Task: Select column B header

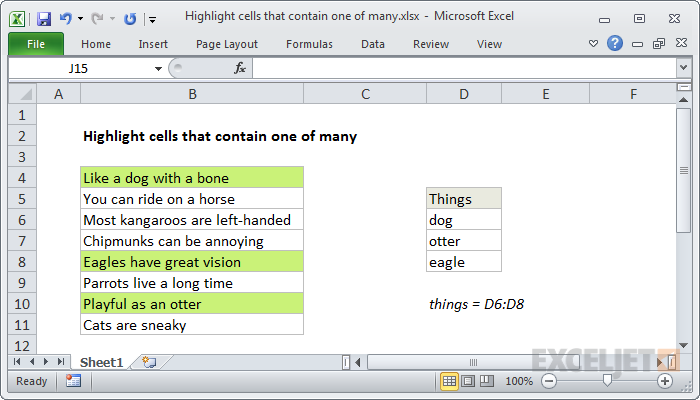Action: pos(192,94)
